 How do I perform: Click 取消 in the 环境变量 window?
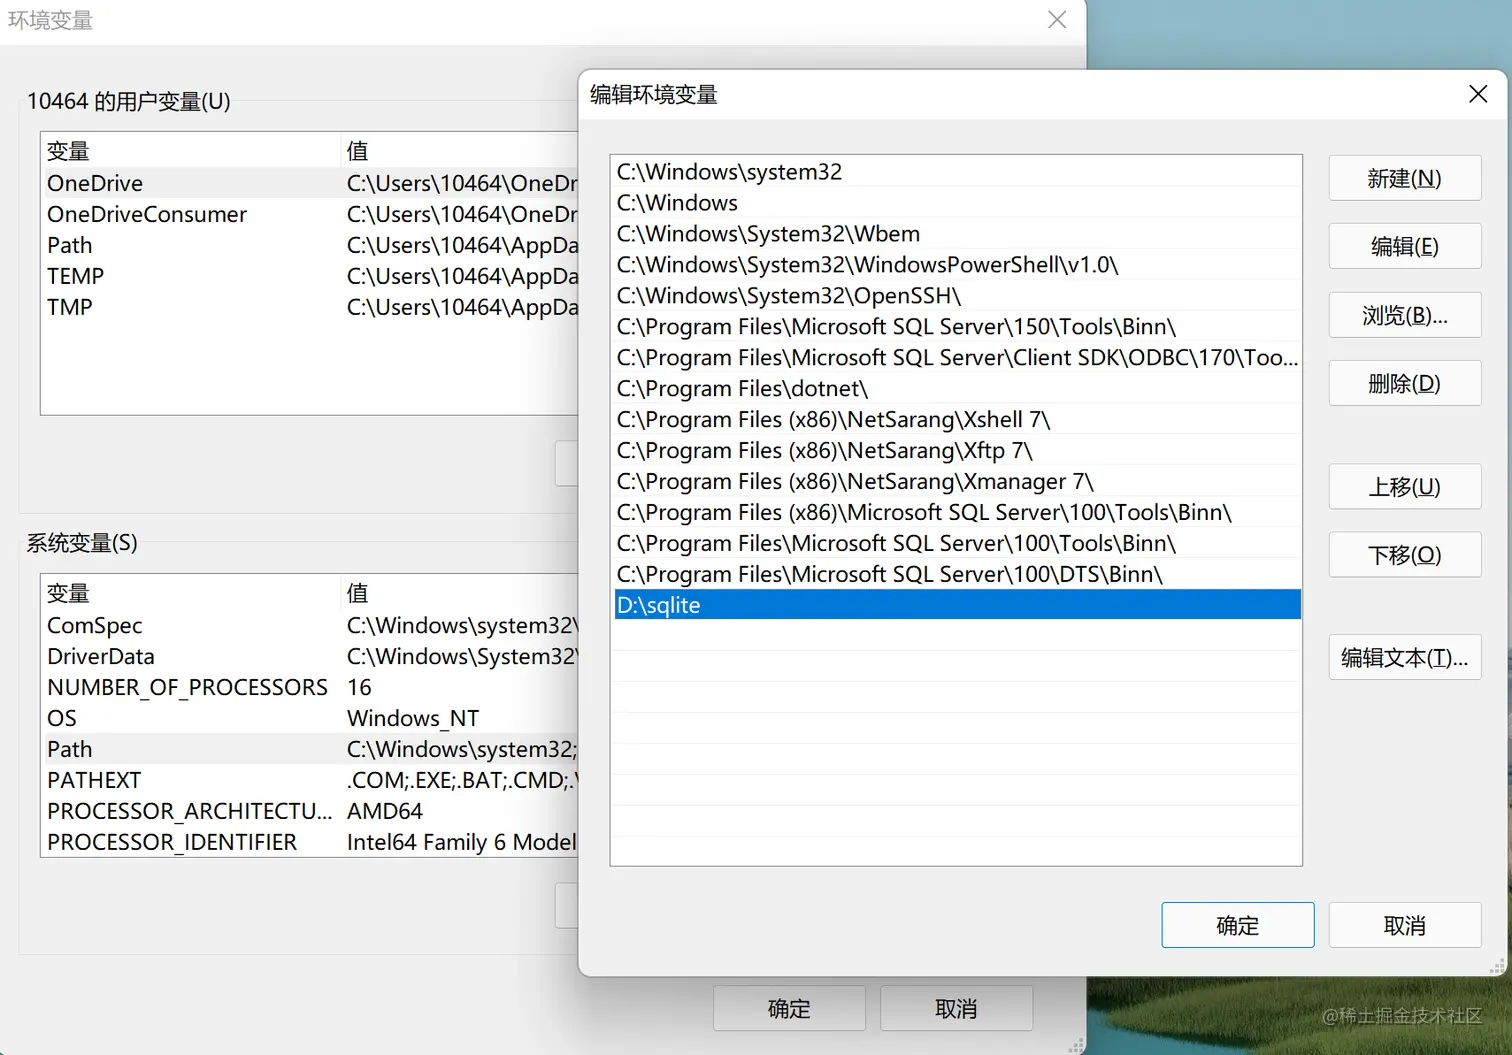tap(956, 1009)
